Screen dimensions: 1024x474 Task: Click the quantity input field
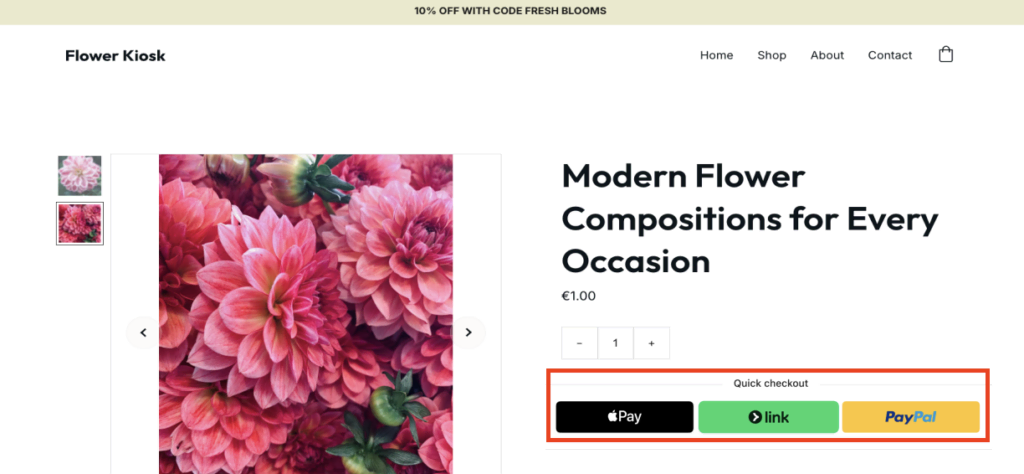[x=615, y=343]
